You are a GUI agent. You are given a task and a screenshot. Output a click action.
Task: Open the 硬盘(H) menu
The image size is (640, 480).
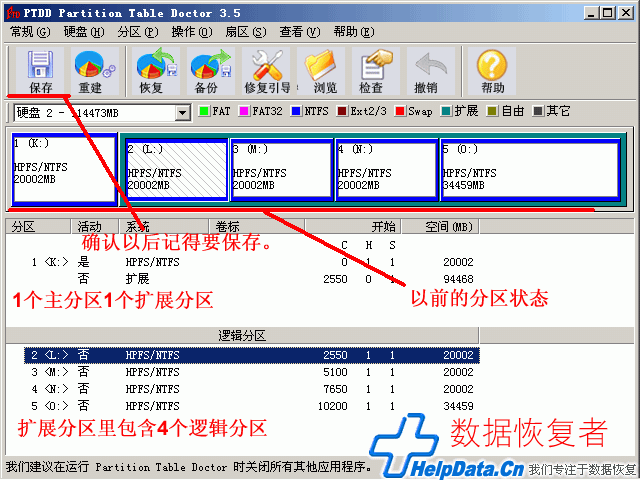[x=84, y=32]
